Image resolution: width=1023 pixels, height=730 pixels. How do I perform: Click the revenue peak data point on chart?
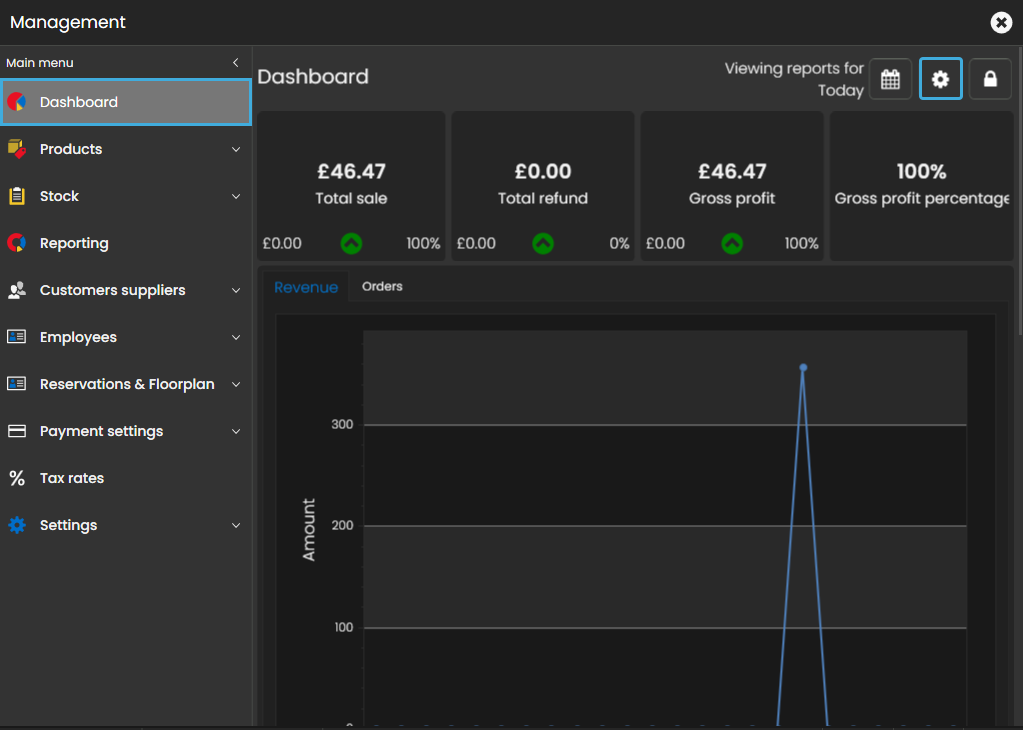[803, 367]
